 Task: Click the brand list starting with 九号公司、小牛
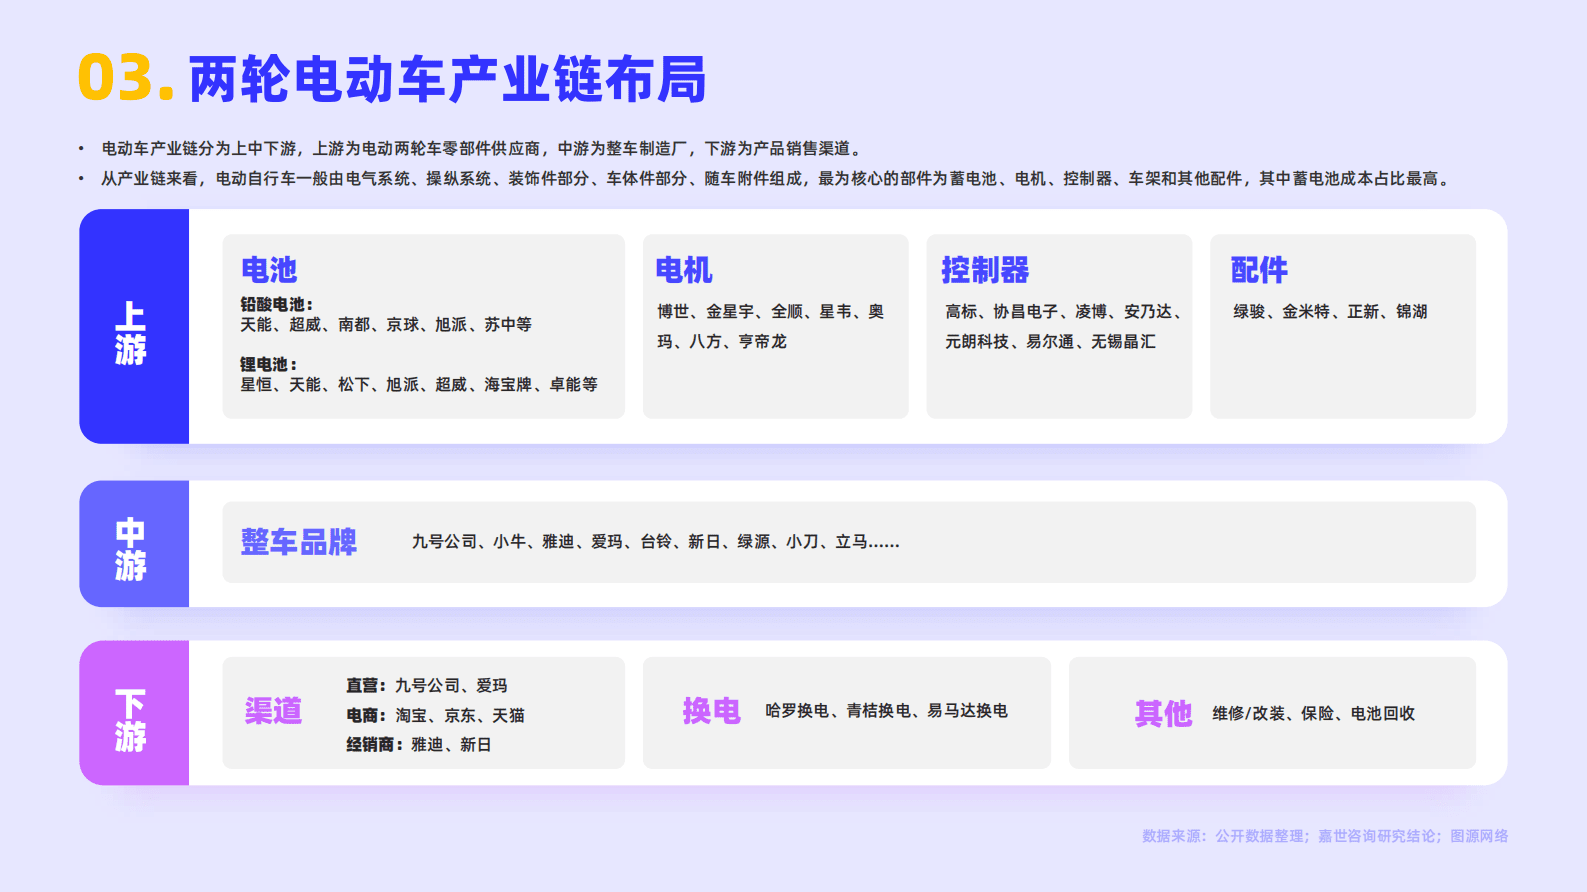coord(656,542)
